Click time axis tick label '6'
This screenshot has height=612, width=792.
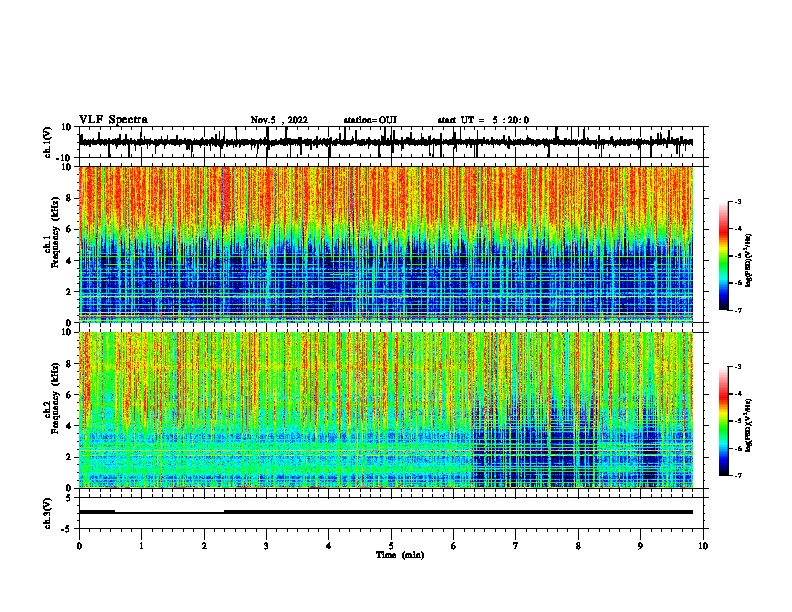coord(453,546)
